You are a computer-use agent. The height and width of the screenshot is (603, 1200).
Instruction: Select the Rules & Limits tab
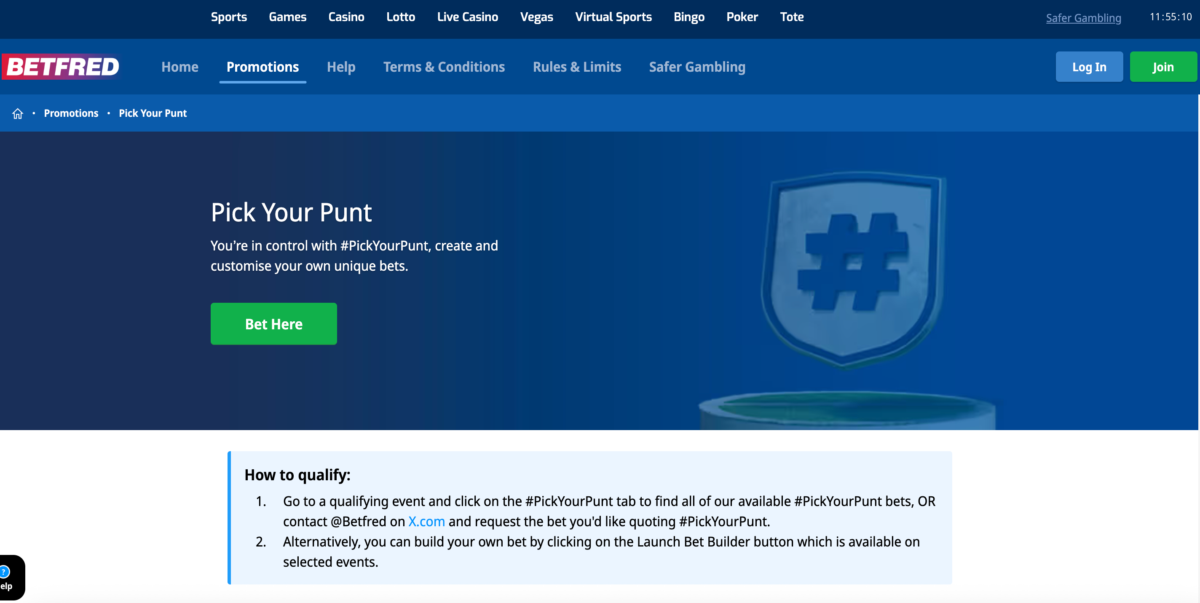[x=577, y=67]
